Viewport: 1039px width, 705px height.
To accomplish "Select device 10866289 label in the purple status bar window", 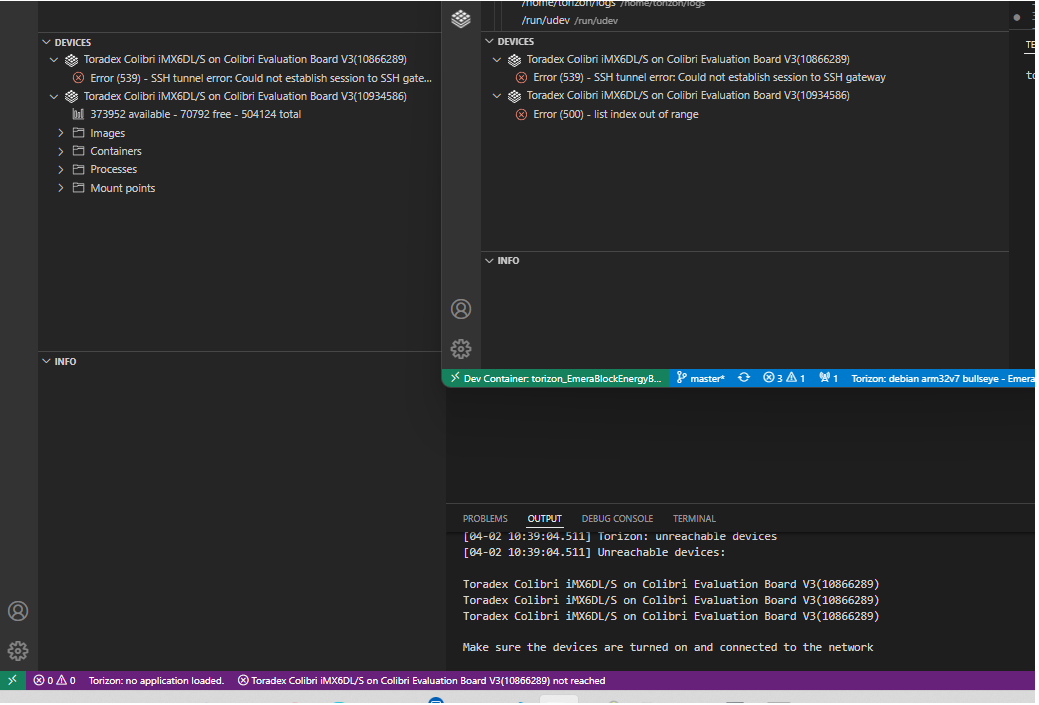I will pos(245,60).
